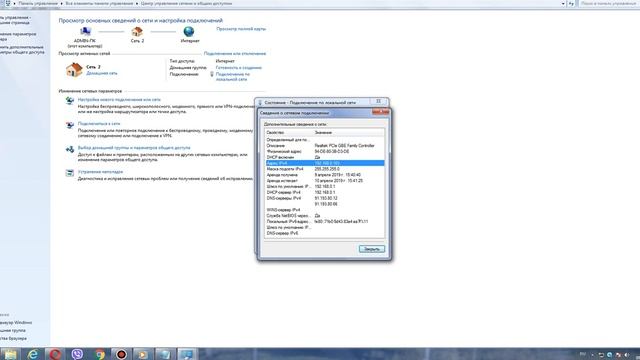Select the Служба NetBIOS row

(x=324, y=216)
